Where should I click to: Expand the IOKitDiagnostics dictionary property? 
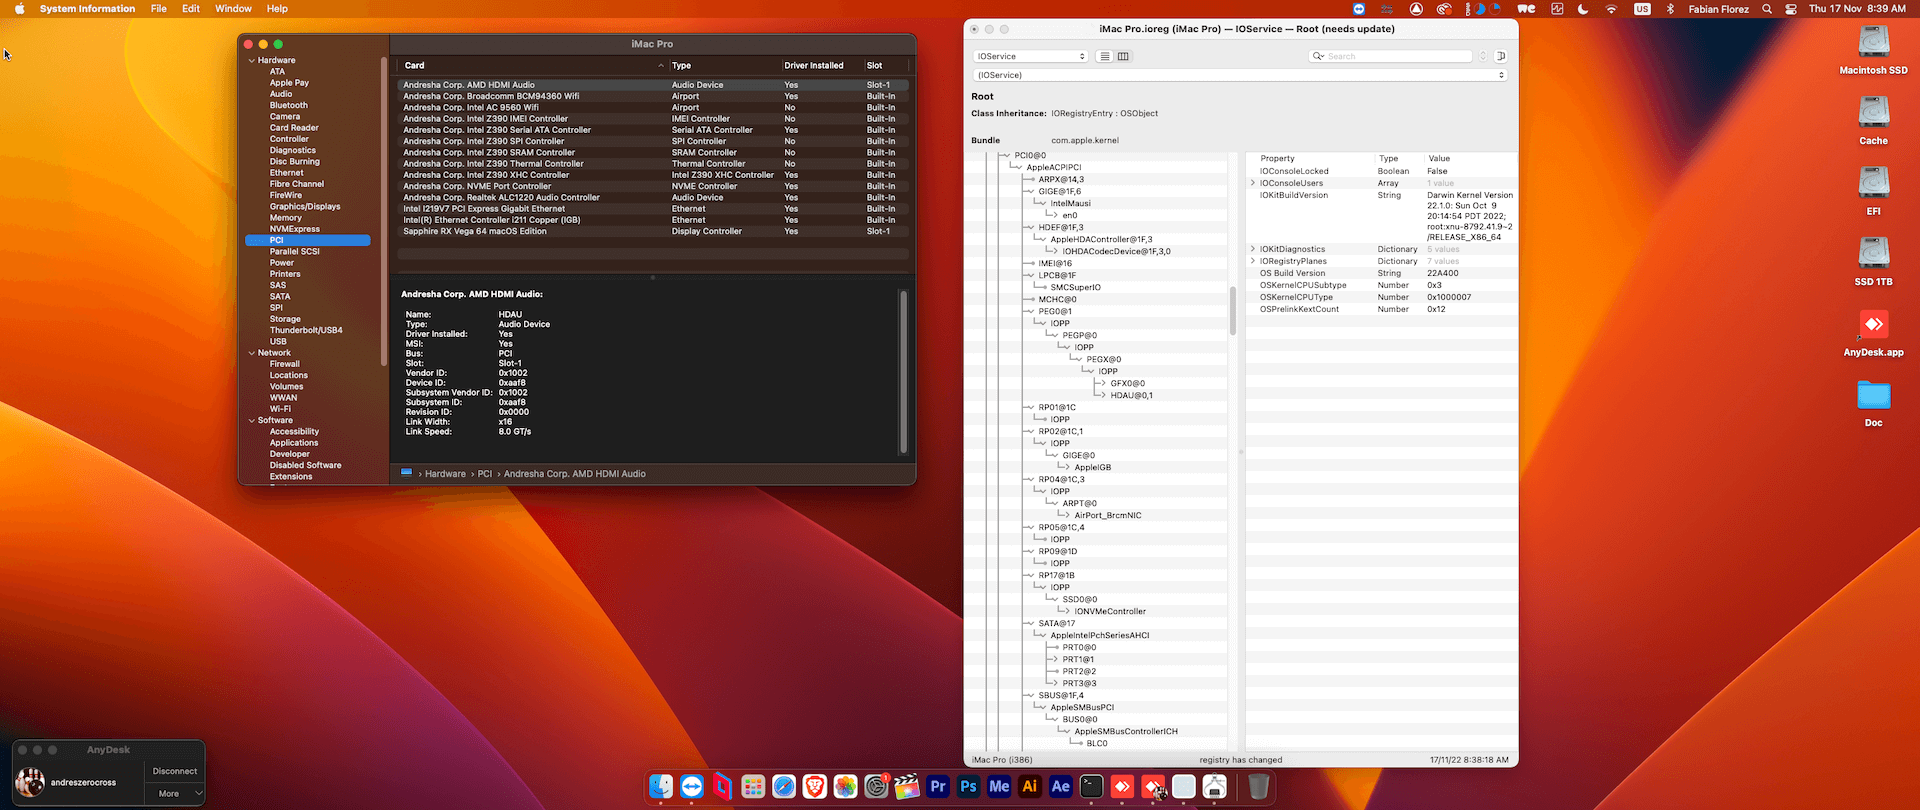pyautogui.click(x=1253, y=249)
